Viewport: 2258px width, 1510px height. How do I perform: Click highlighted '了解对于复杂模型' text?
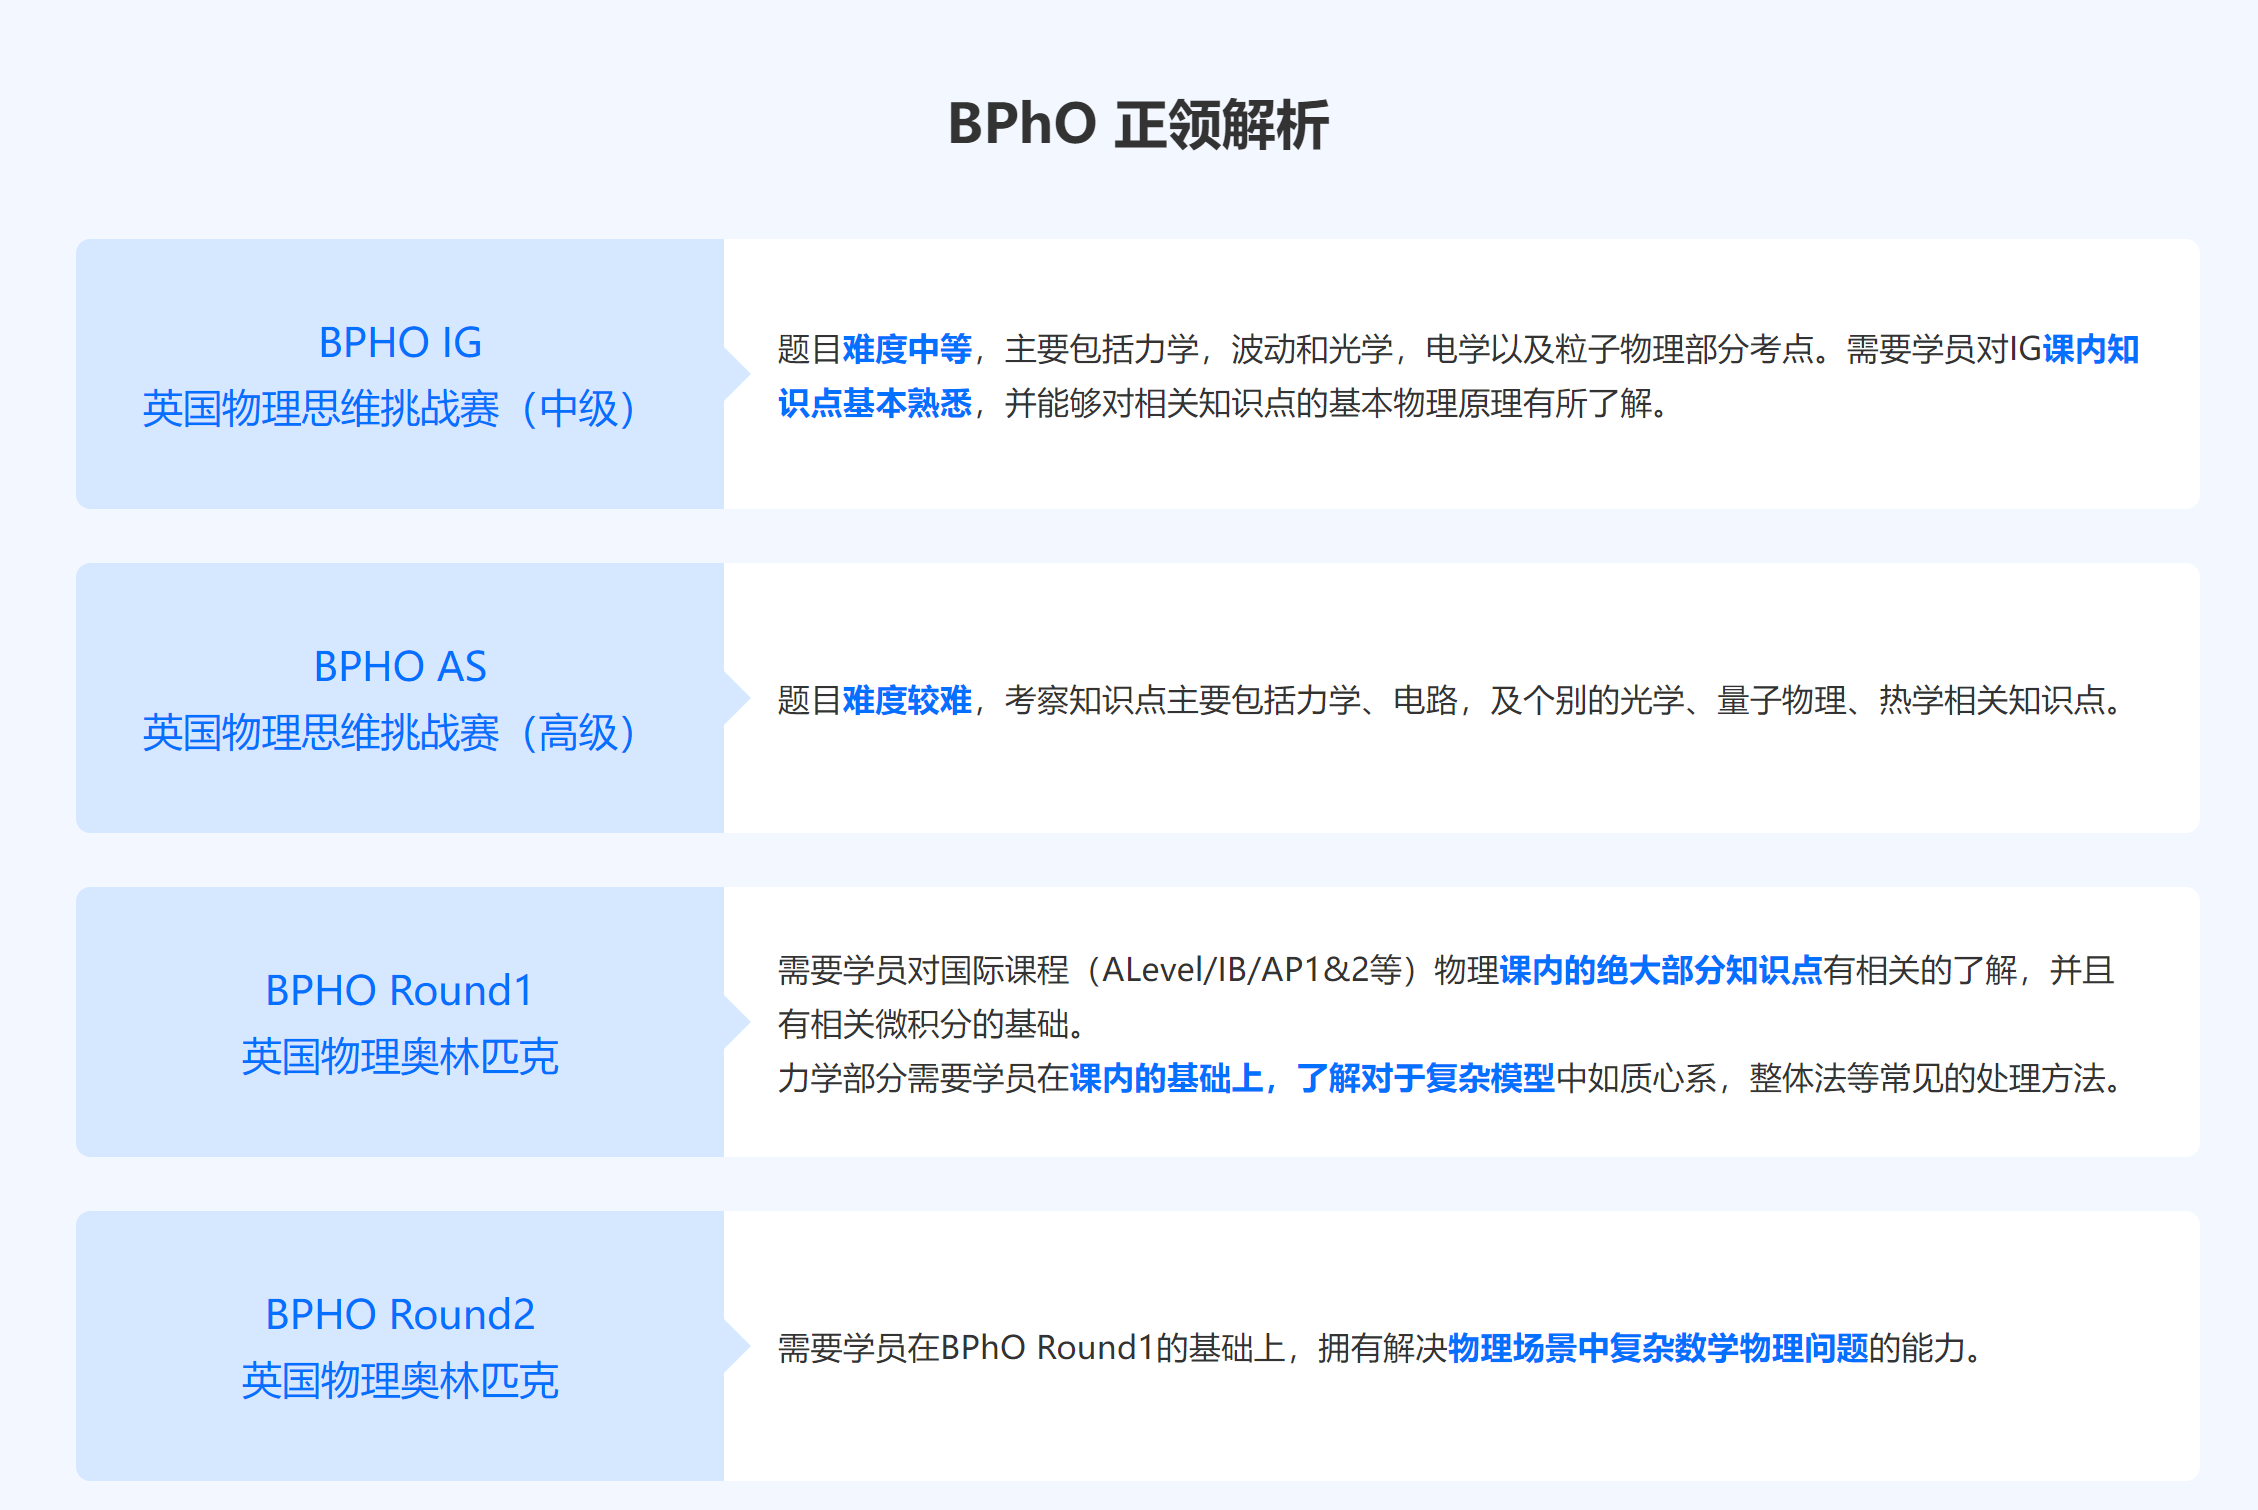point(1426,1078)
